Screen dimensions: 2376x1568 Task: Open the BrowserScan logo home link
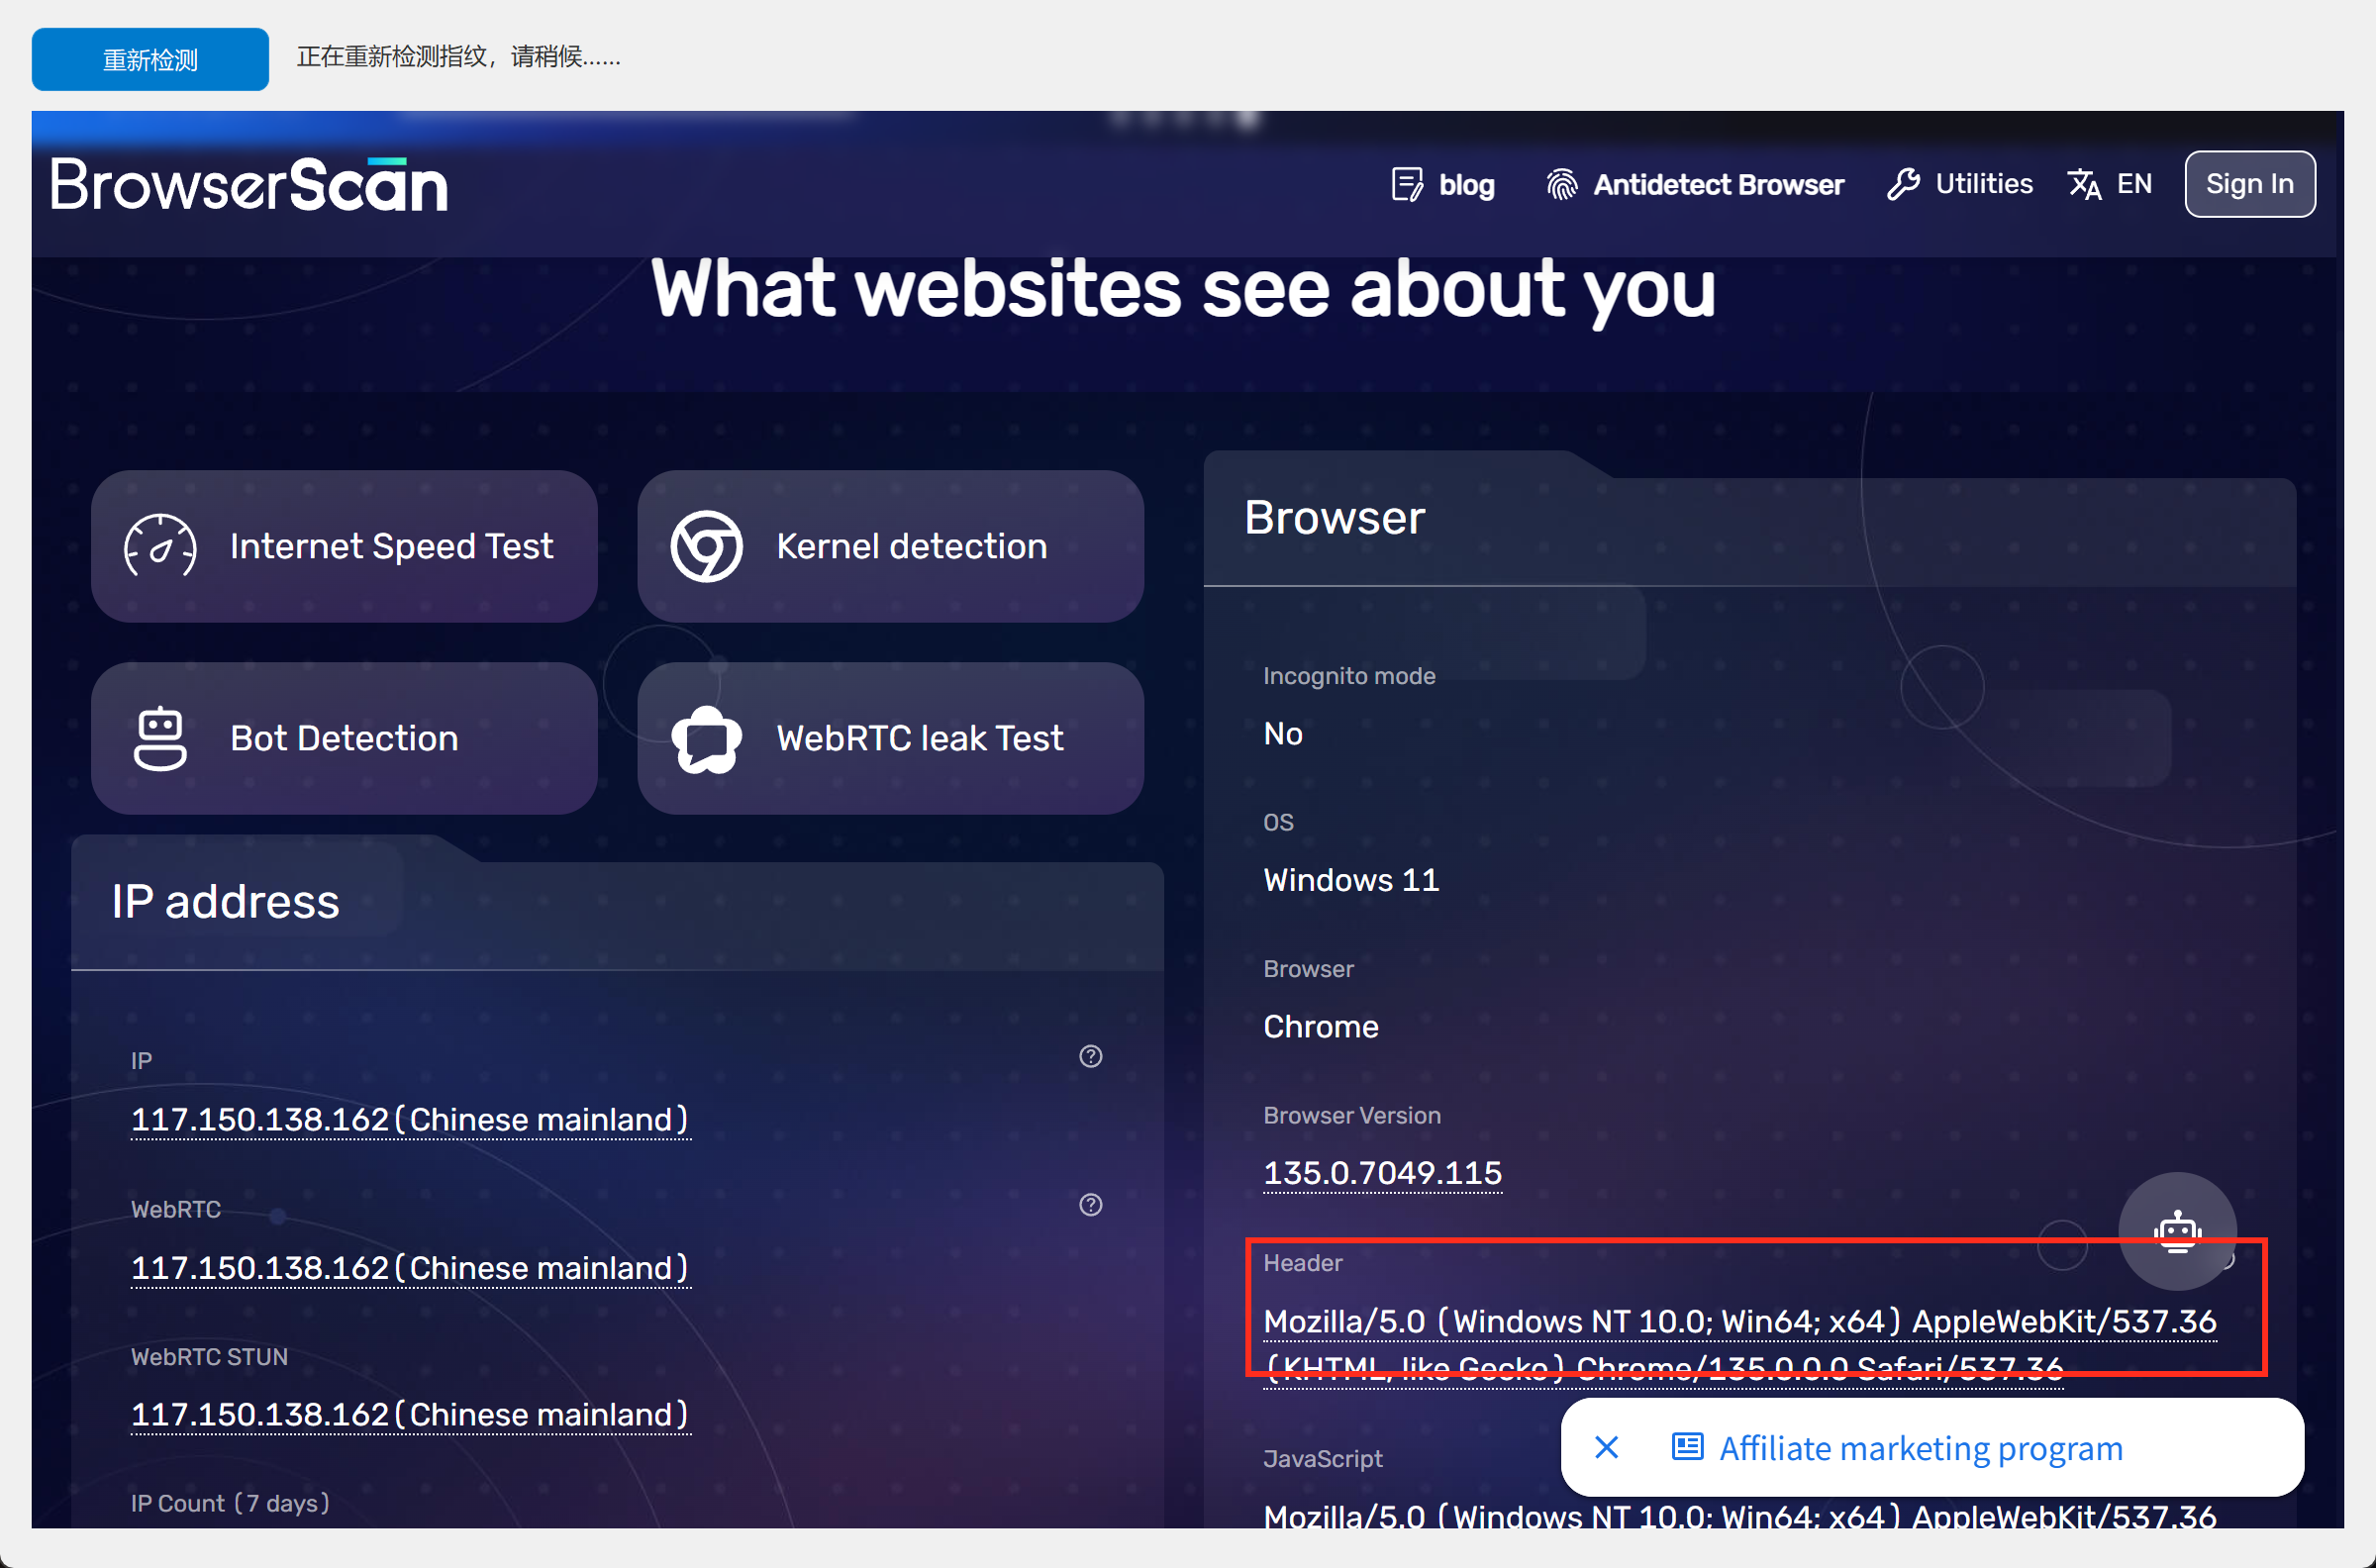(249, 185)
